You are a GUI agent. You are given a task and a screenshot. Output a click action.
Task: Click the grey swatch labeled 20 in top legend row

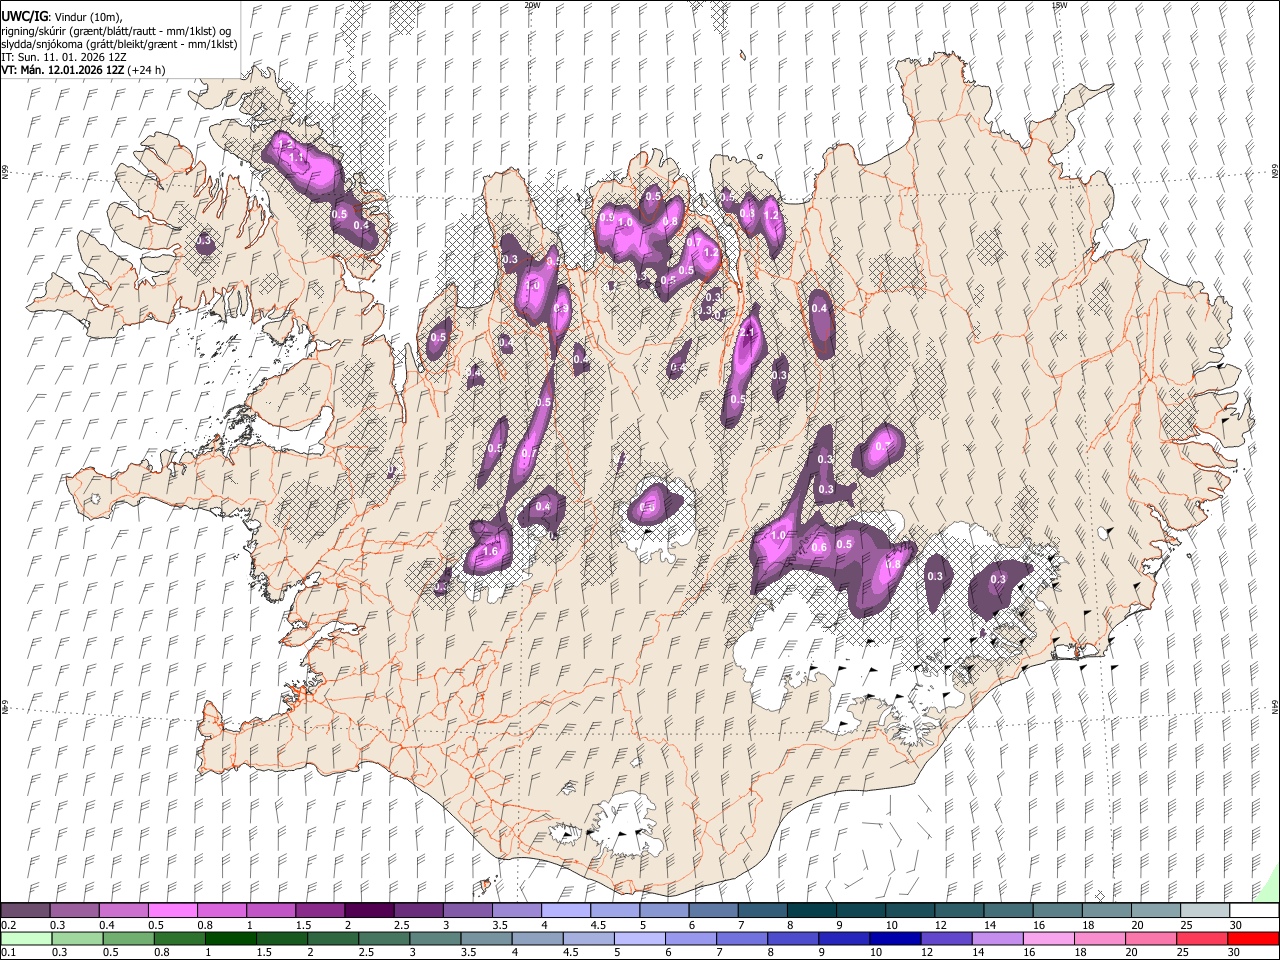(x=1155, y=910)
